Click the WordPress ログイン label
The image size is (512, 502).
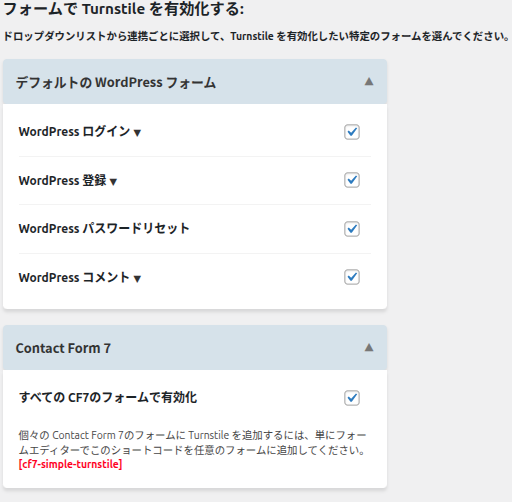74,132
